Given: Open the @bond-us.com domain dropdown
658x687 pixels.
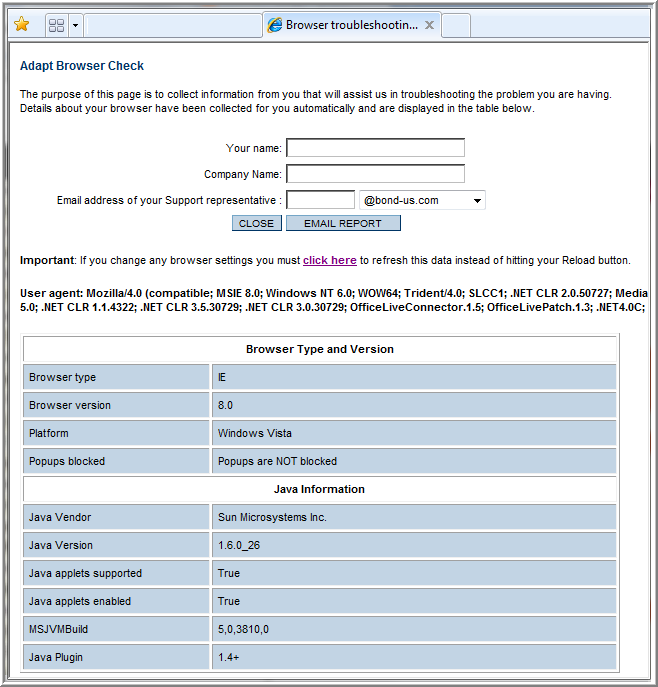Looking at the screenshot, I should point(422,200).
